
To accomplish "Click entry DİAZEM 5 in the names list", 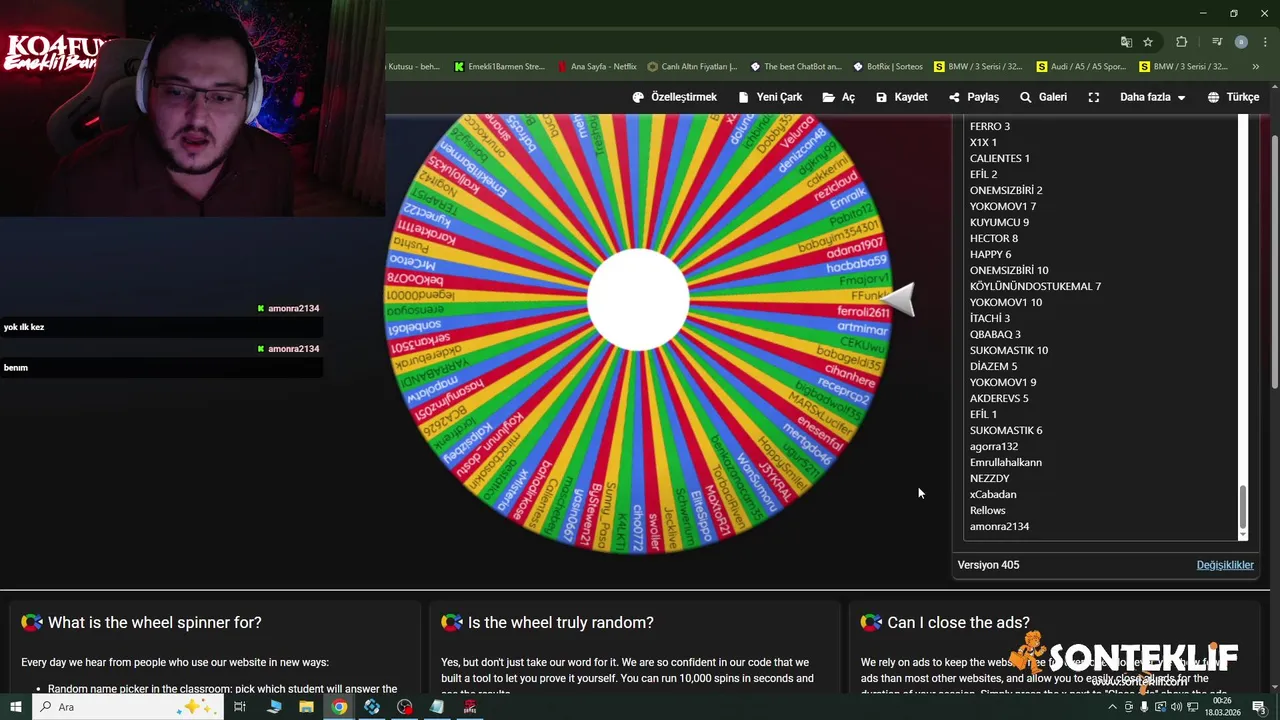I will tap(993, 366).
